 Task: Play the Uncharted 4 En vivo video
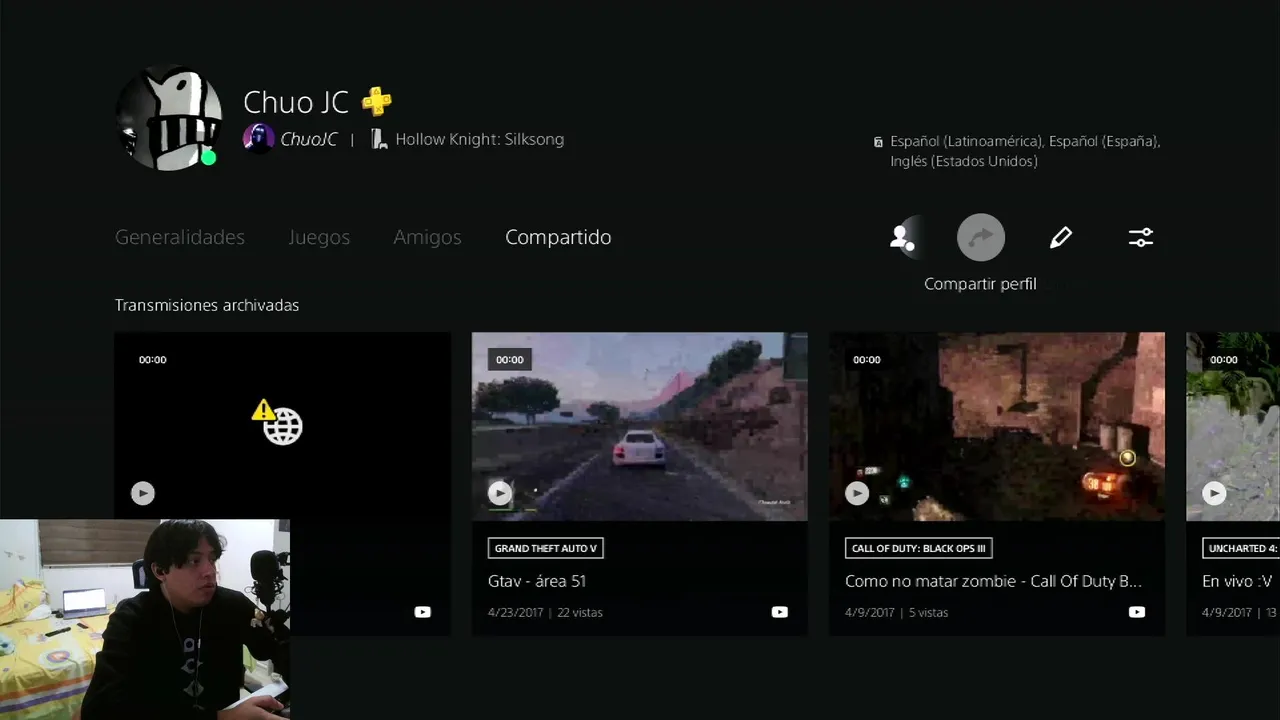click(x=1214, y=493)
